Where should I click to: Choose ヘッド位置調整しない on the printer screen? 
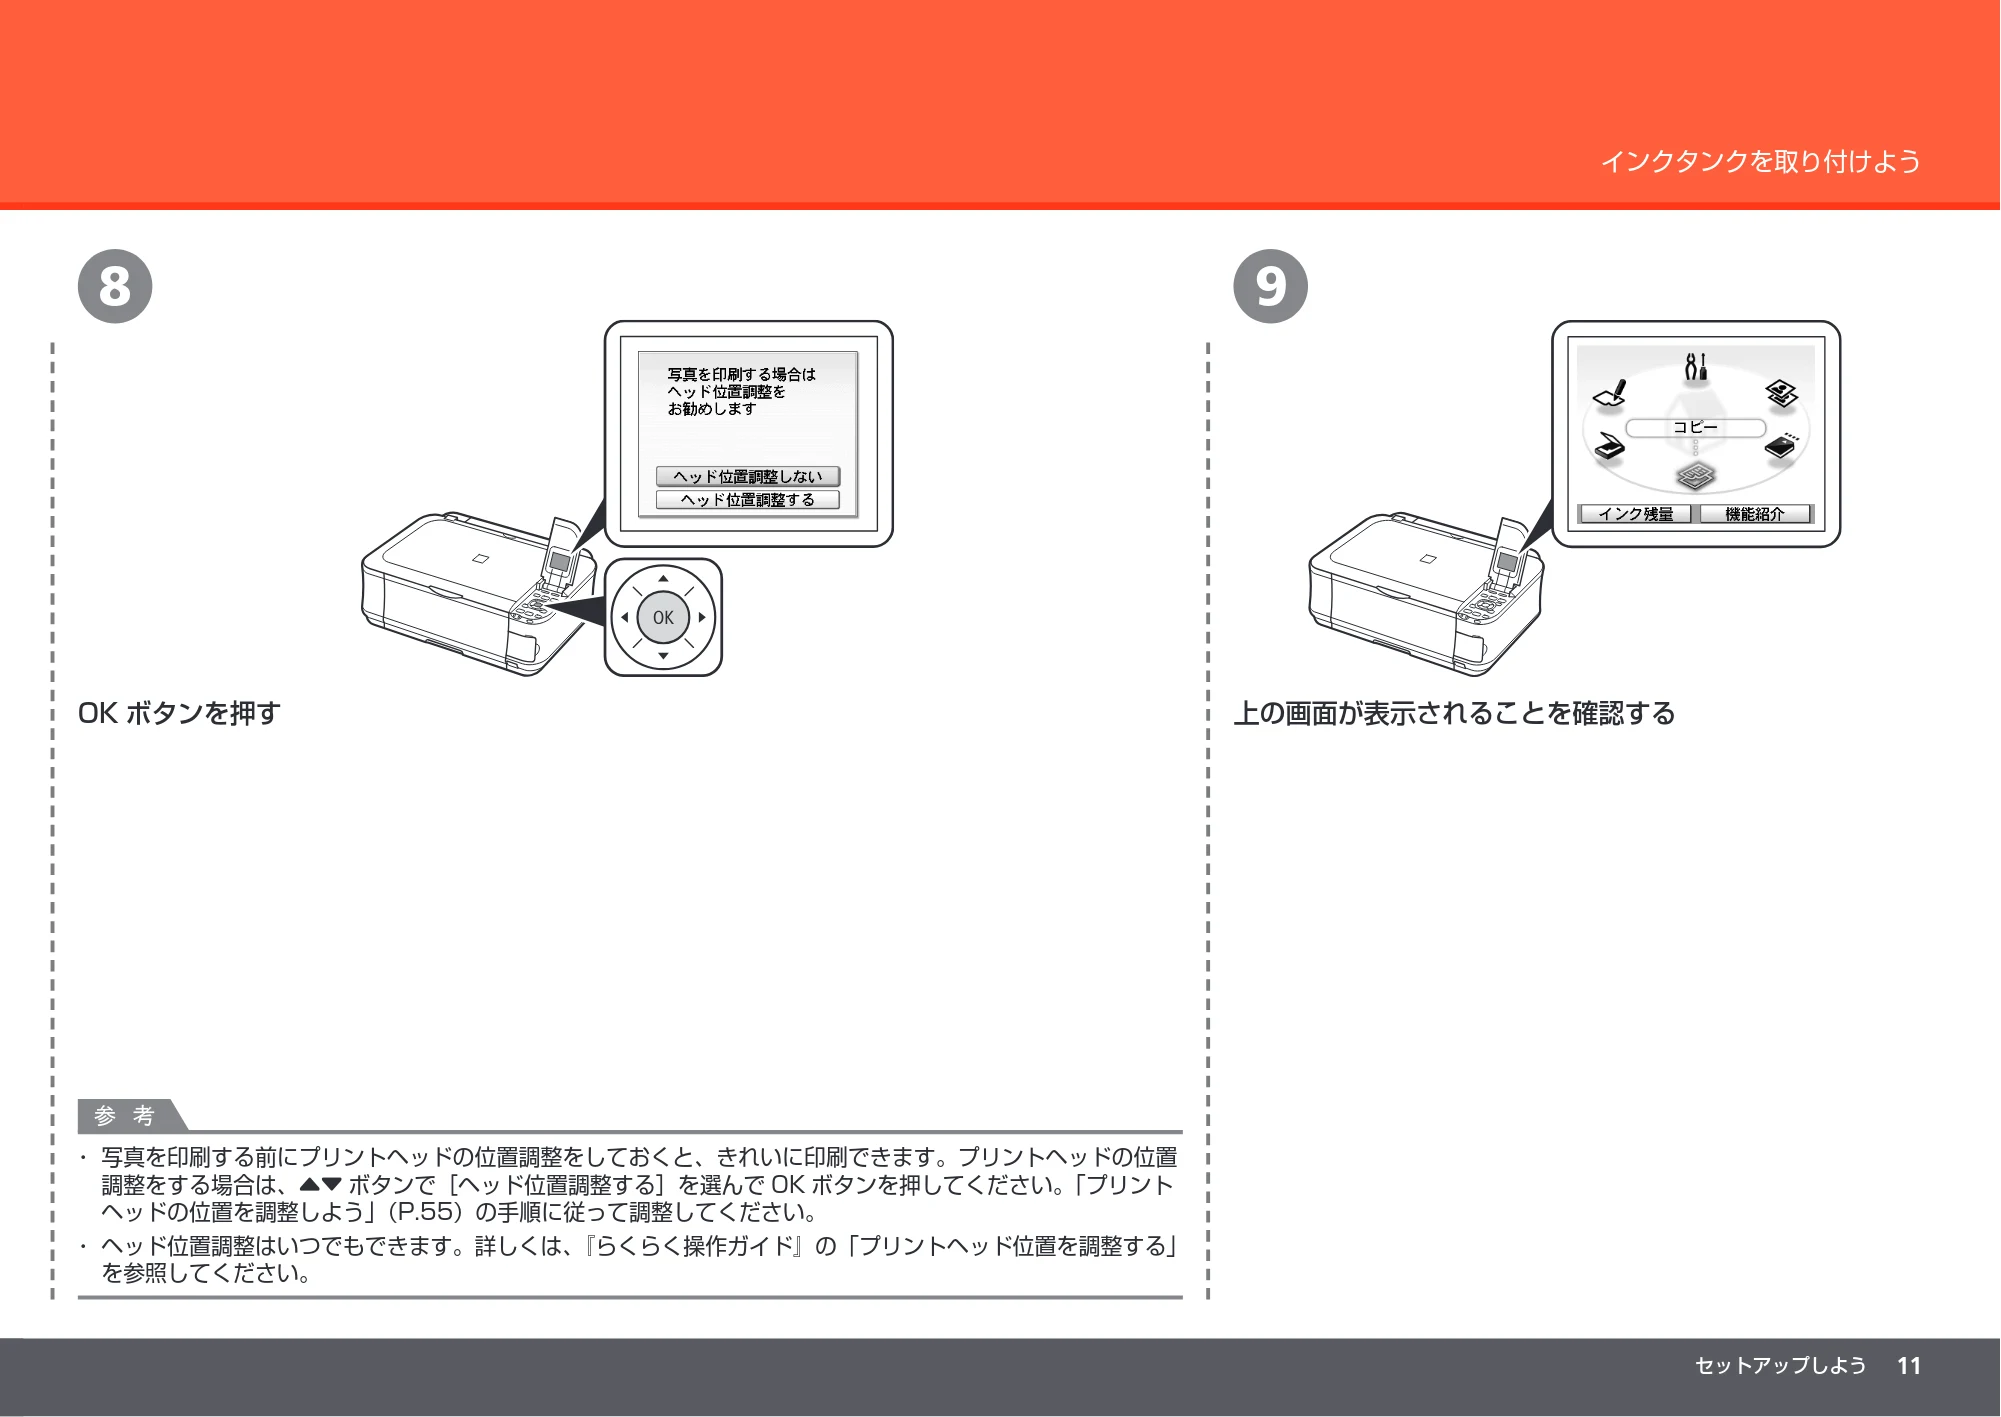[x=747, y=476]
